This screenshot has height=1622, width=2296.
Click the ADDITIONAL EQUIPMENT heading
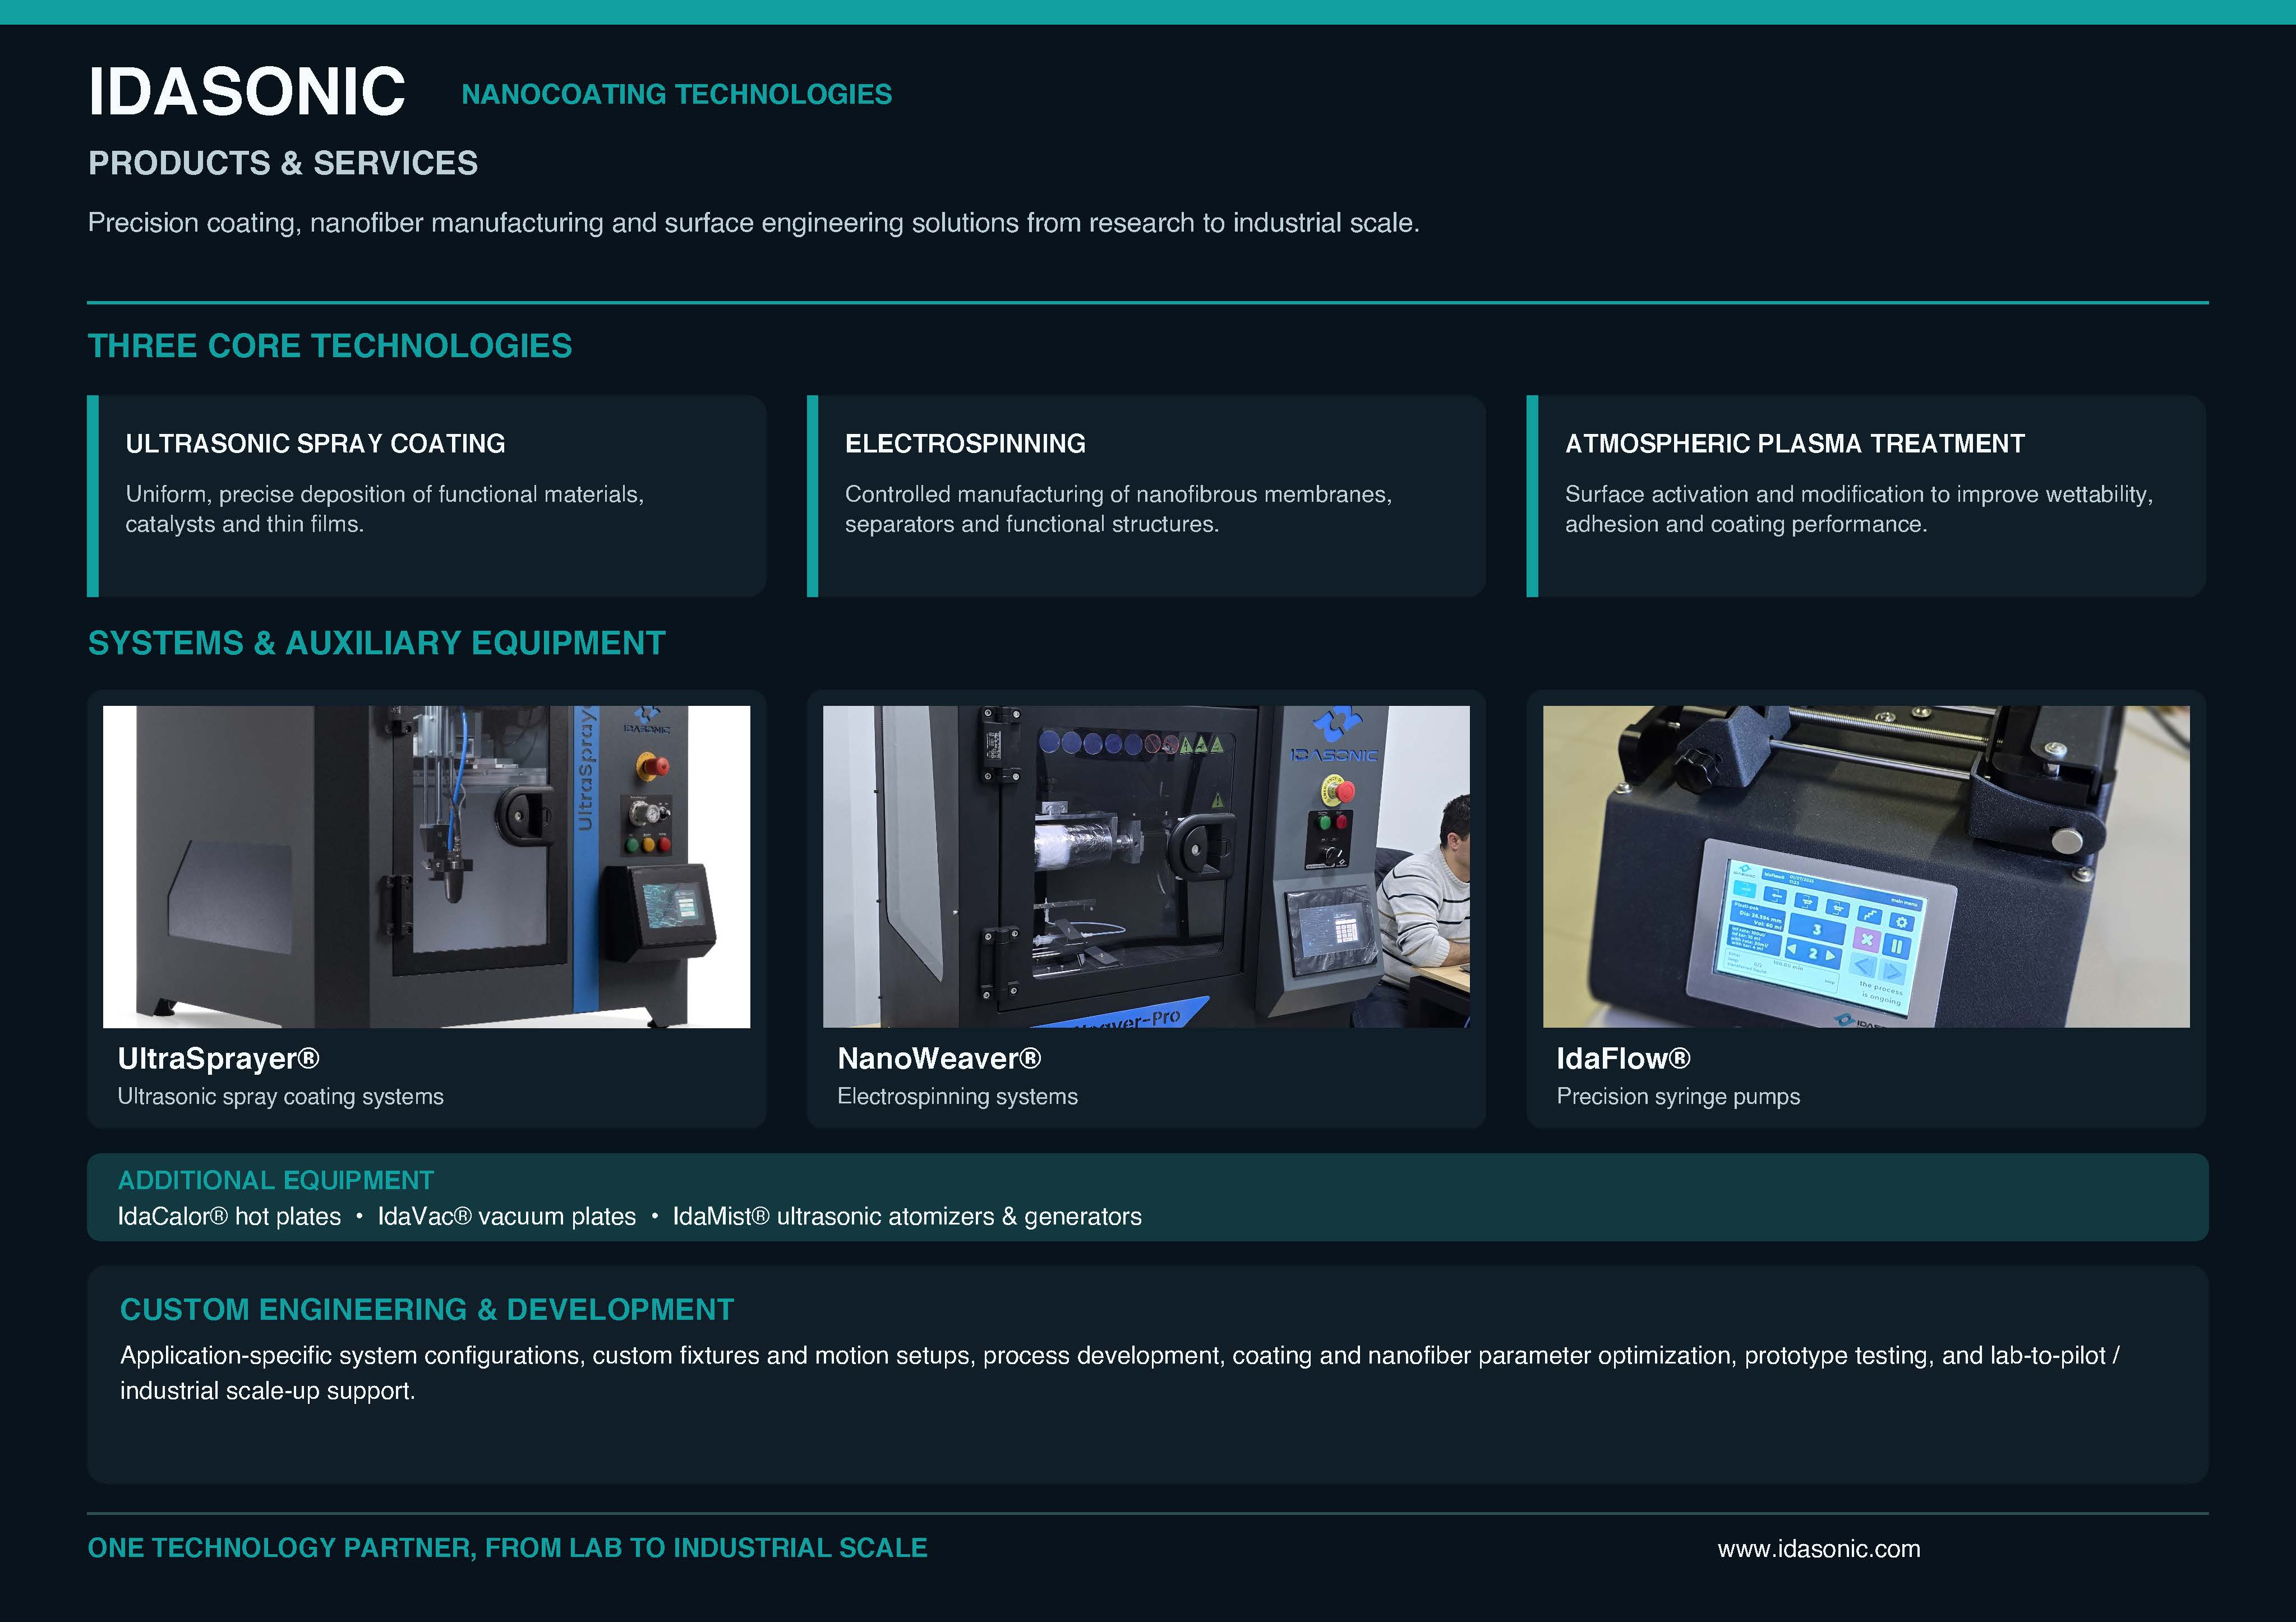coord(276,1181)
